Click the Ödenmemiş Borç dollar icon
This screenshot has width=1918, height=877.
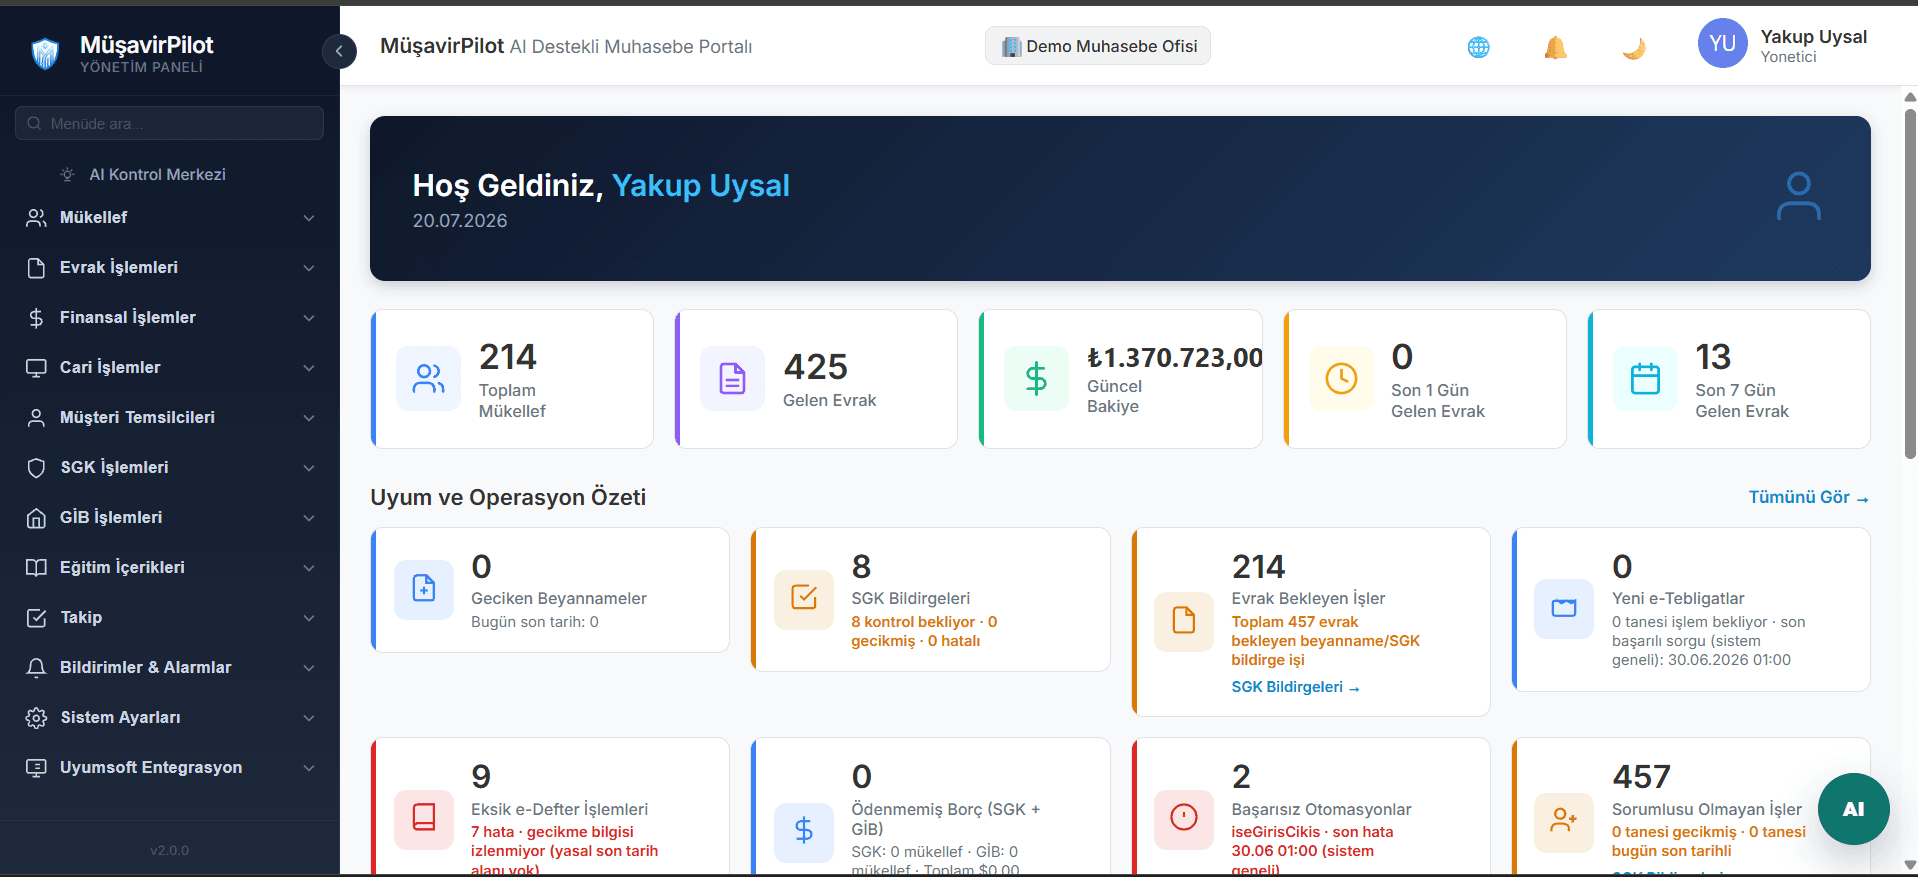tap(804, 832)
